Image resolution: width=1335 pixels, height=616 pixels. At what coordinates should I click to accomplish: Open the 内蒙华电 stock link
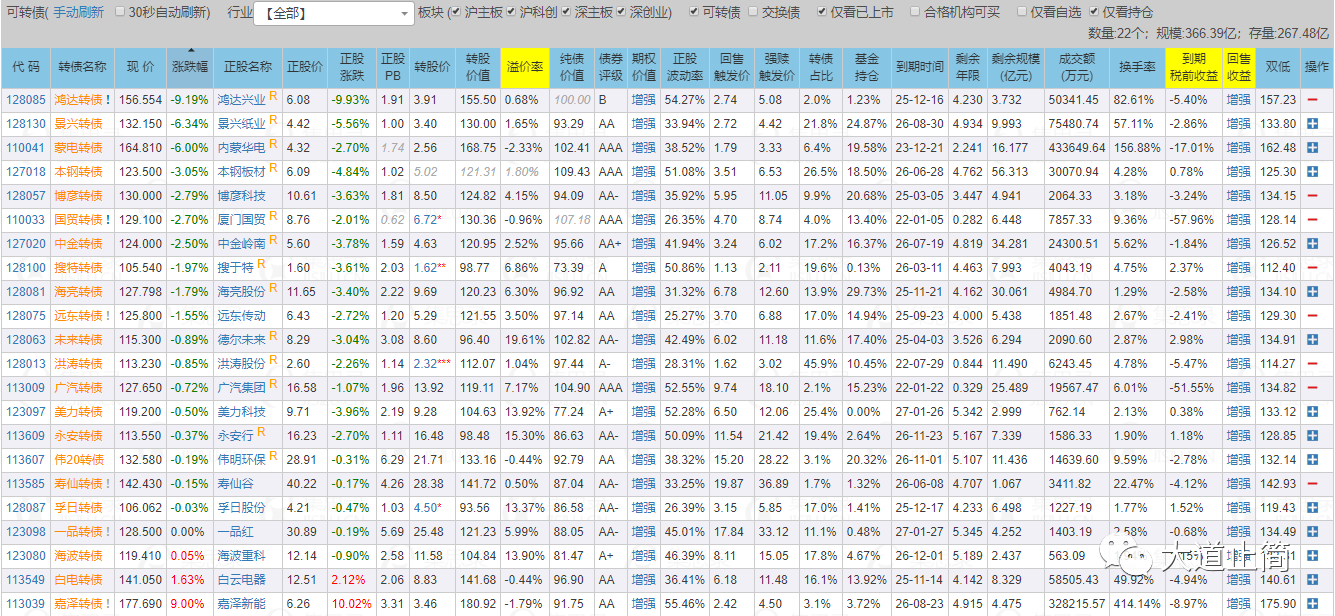coord(242,148)
